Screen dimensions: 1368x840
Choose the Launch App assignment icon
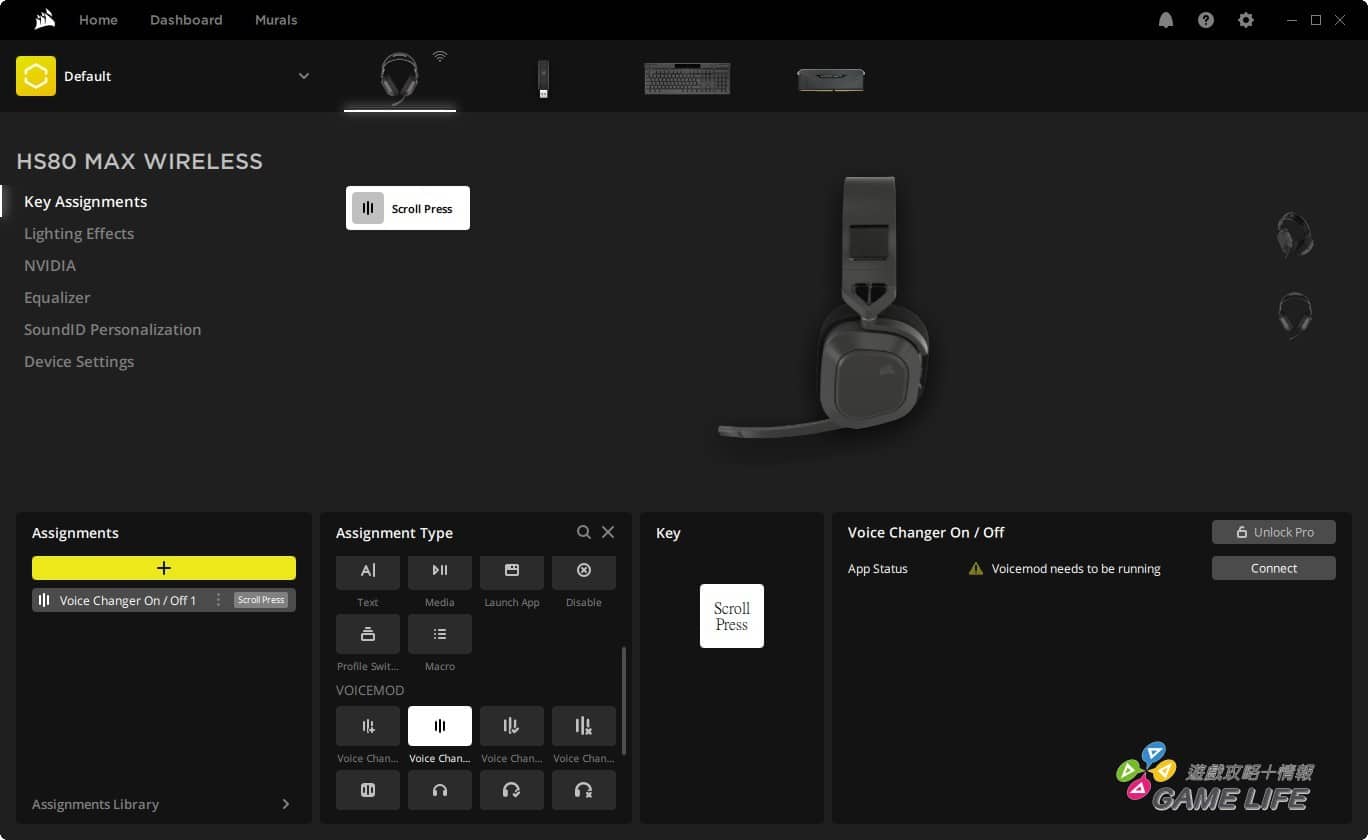click(512, 571)
